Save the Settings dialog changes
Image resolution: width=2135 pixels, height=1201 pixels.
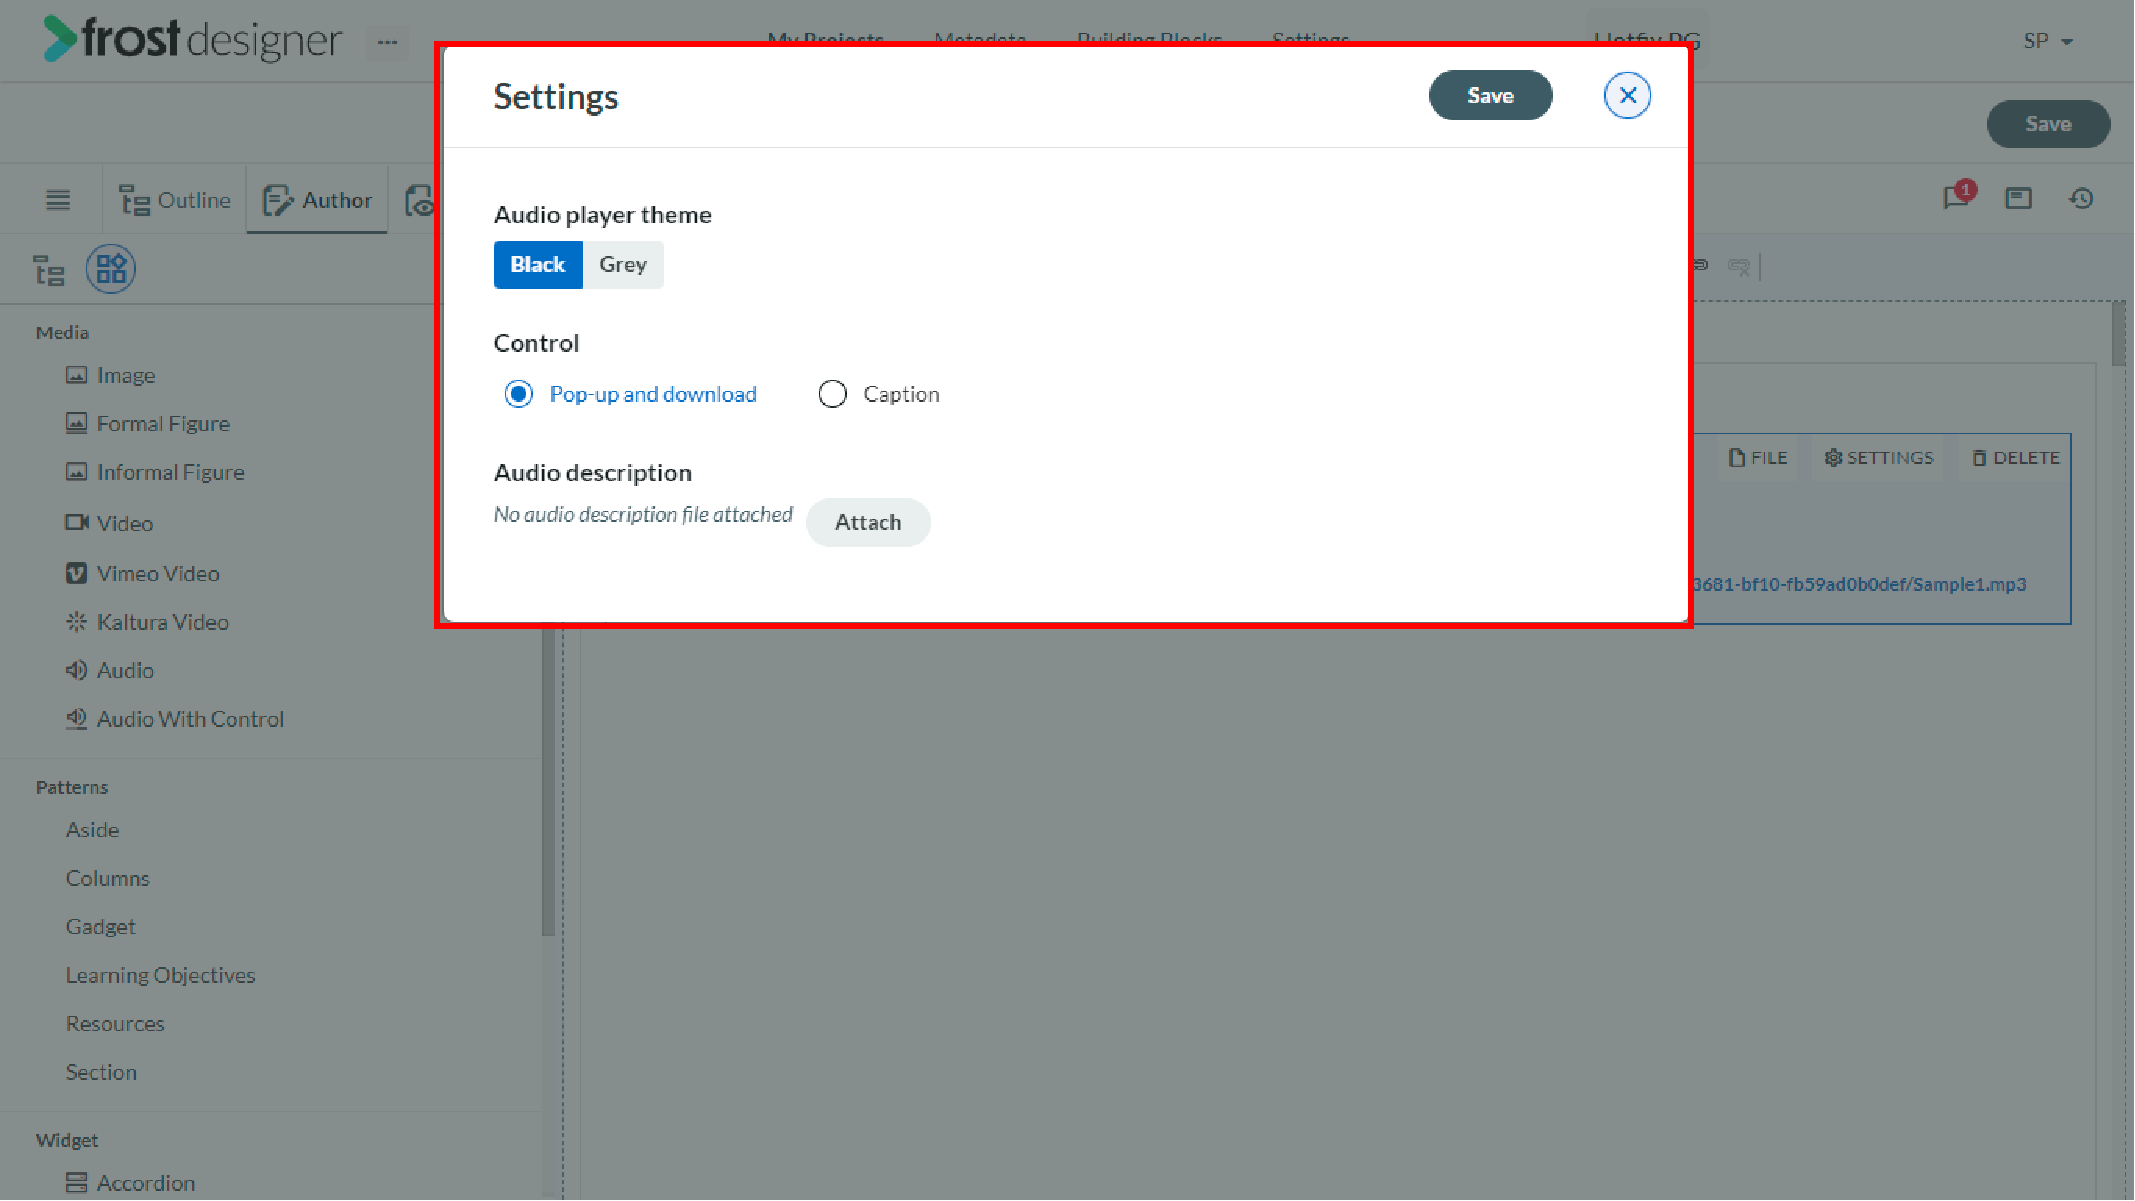click(1490, 95)
